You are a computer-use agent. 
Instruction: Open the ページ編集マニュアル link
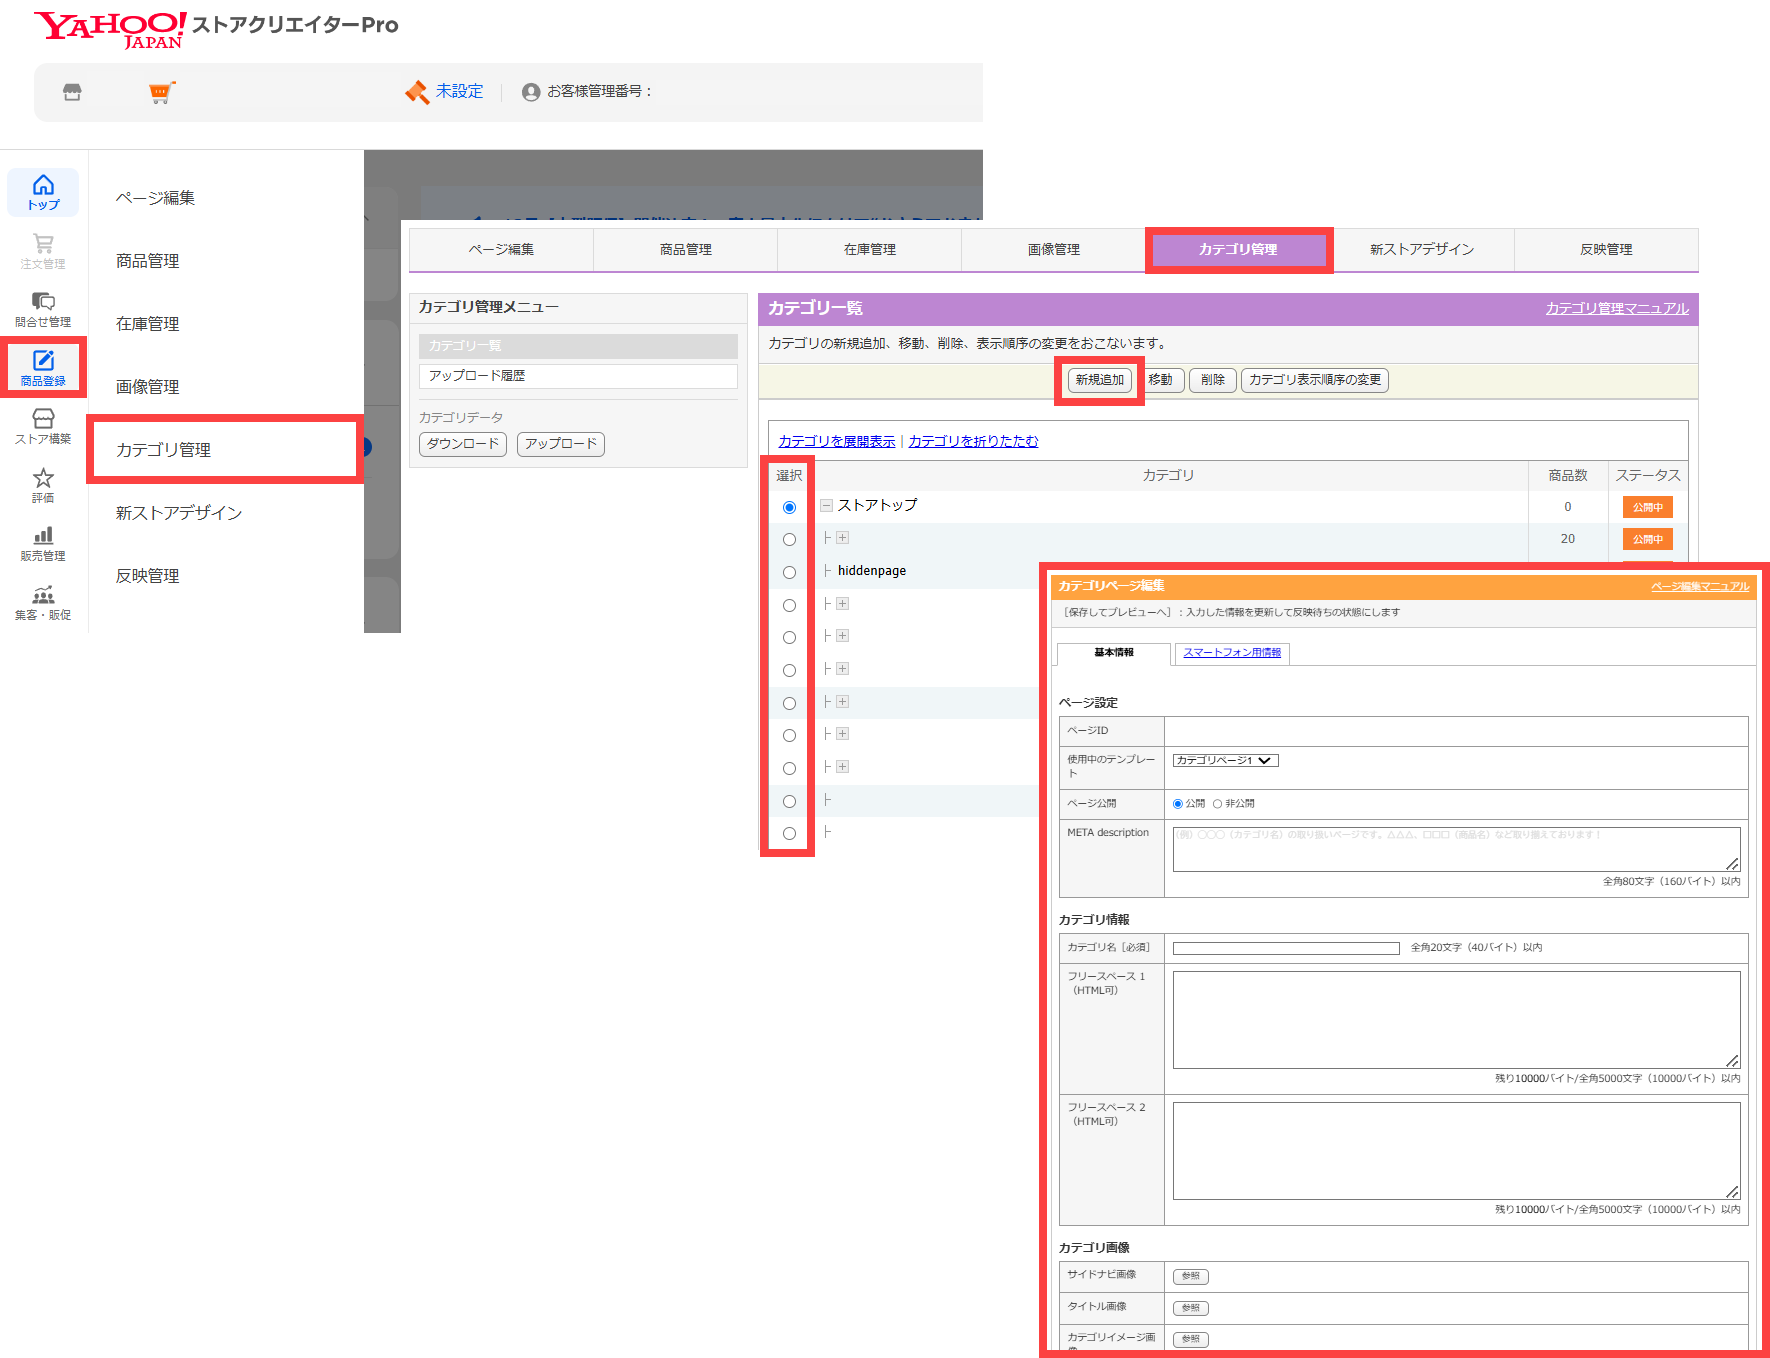pos(1700,587)
